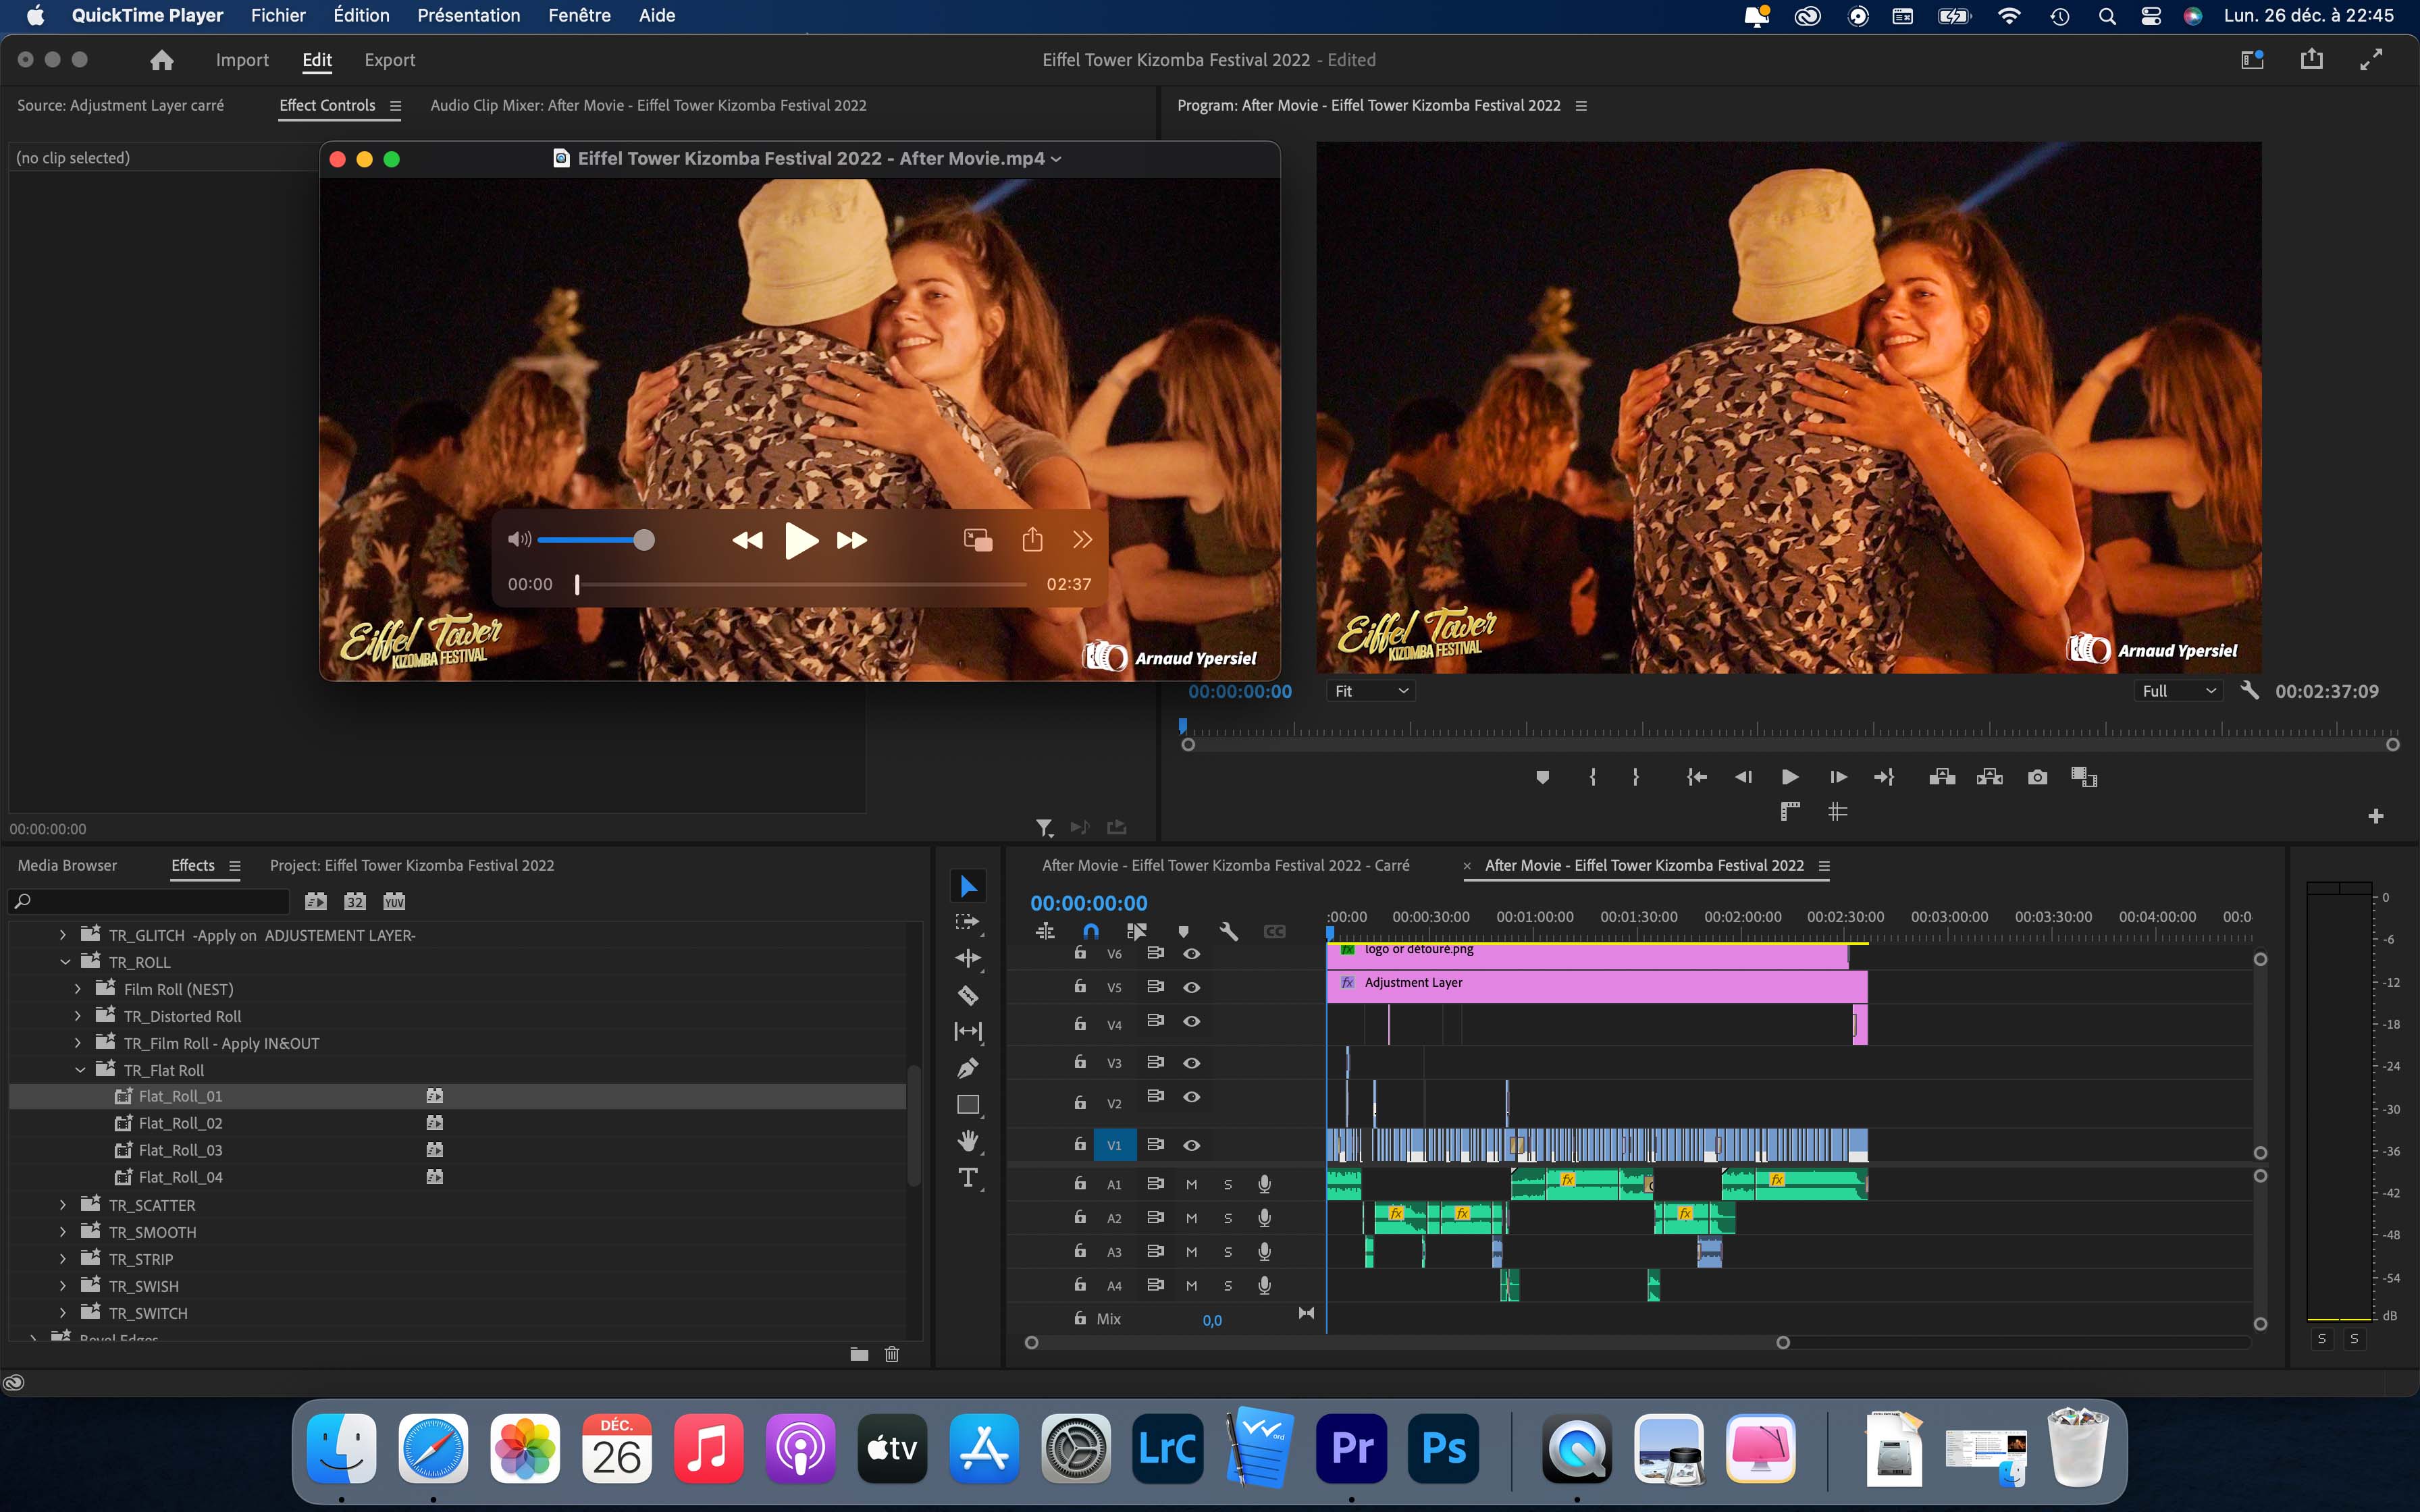Toggle voice-over record on A3
This screenshot has width=2420, height=1512.
[1264, 1251]
